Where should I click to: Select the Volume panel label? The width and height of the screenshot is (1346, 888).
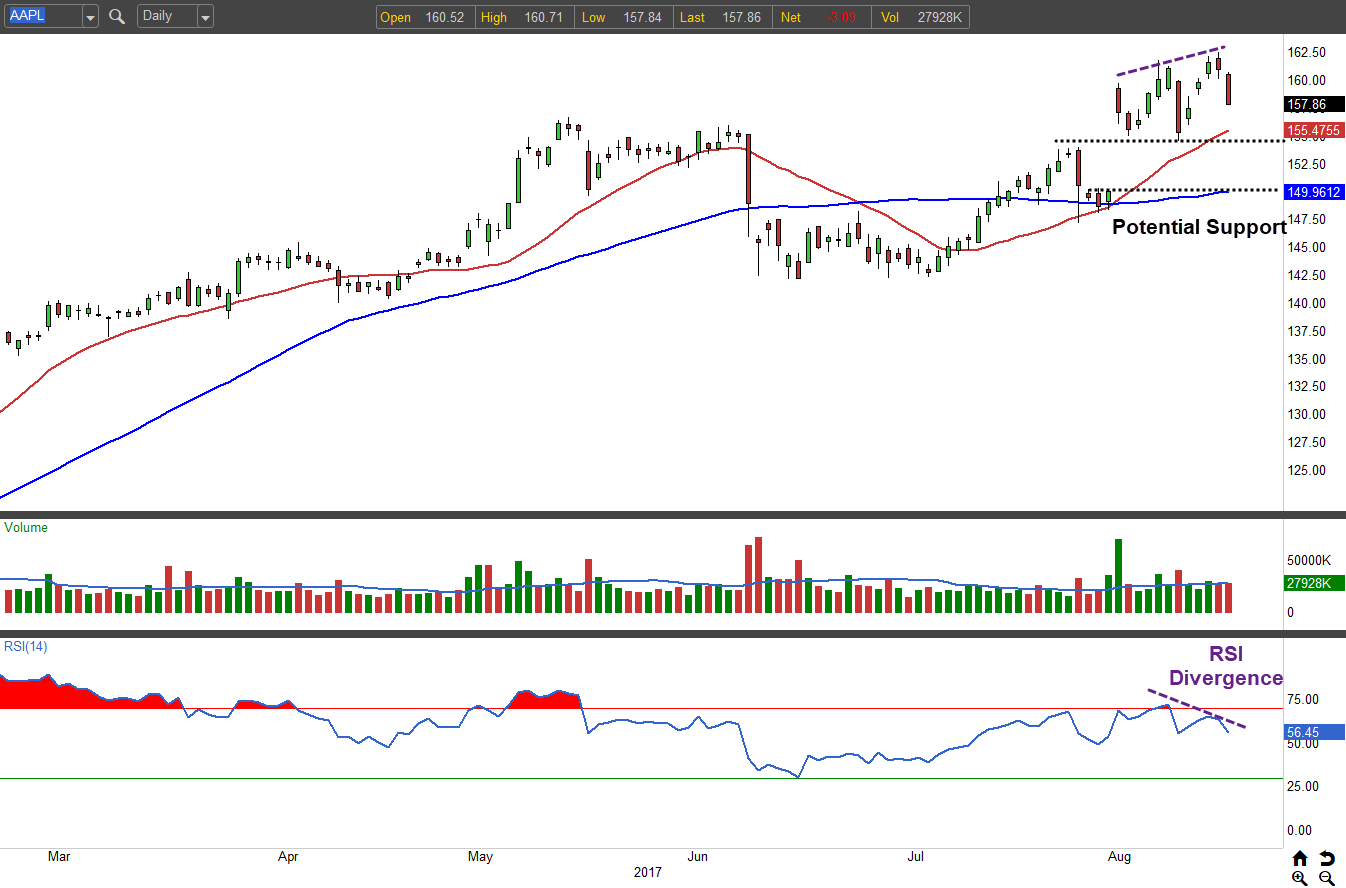click(26, 528)
